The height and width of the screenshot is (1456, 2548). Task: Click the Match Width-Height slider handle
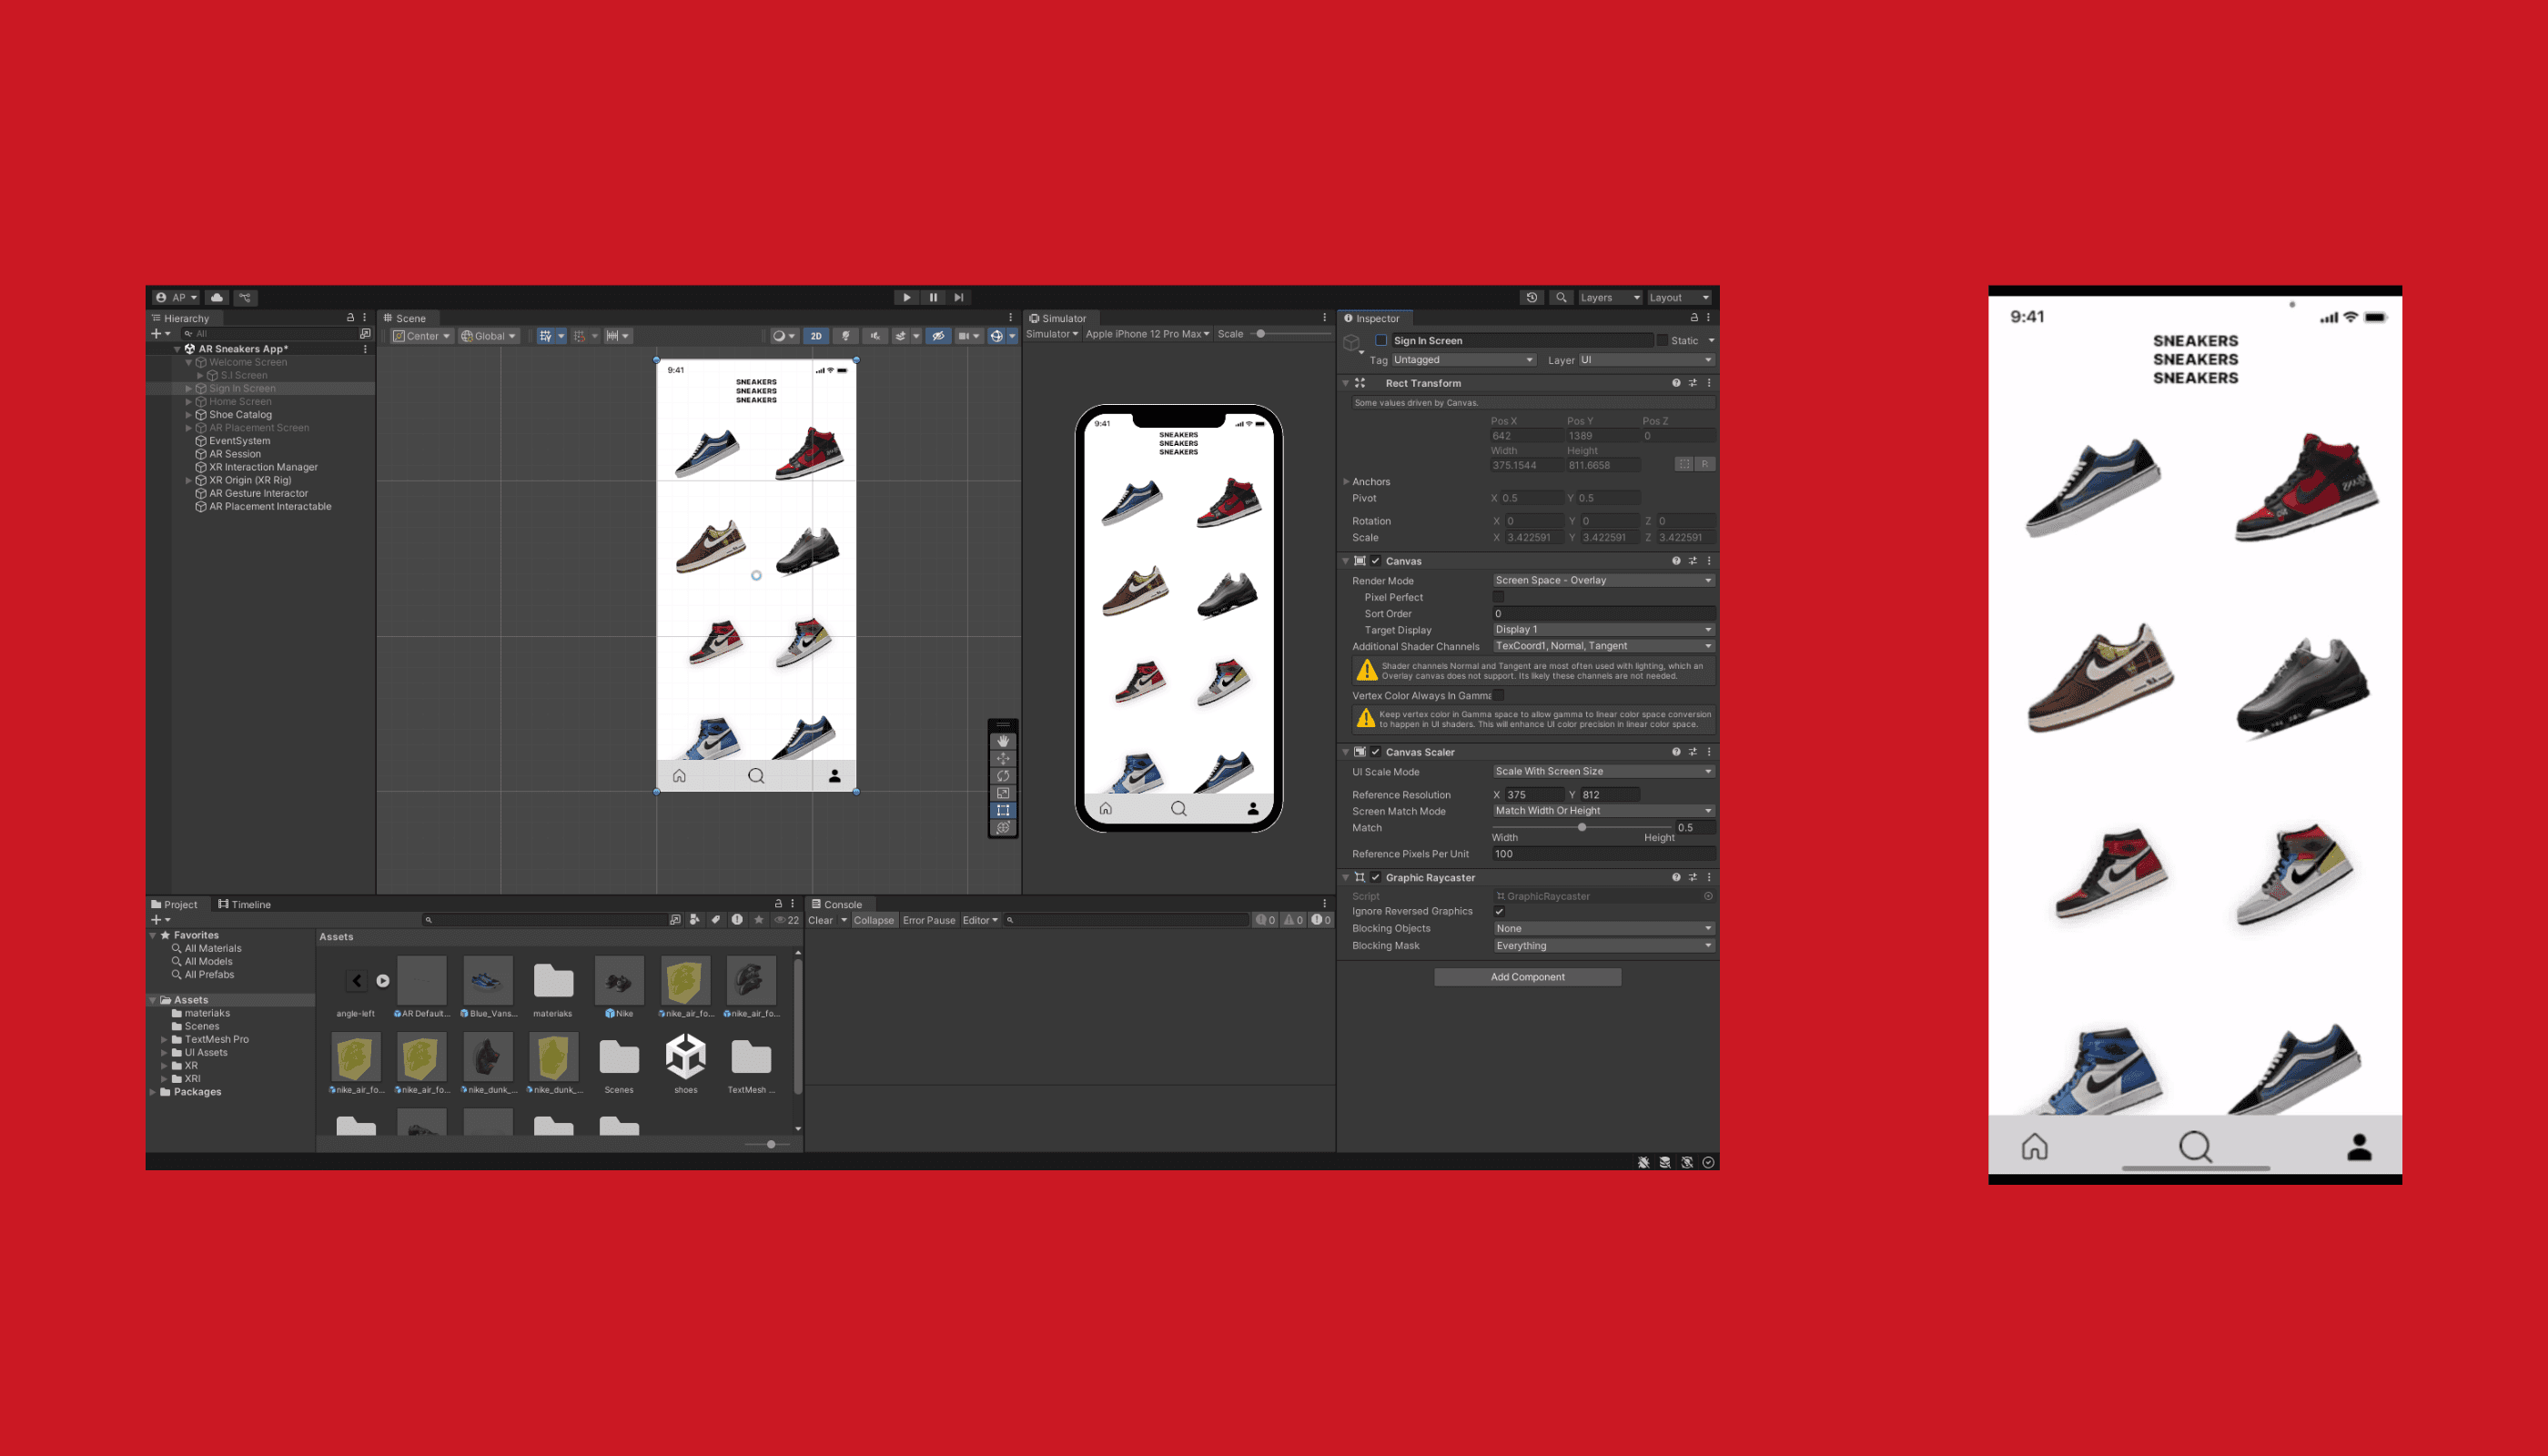click(1582, 827)
